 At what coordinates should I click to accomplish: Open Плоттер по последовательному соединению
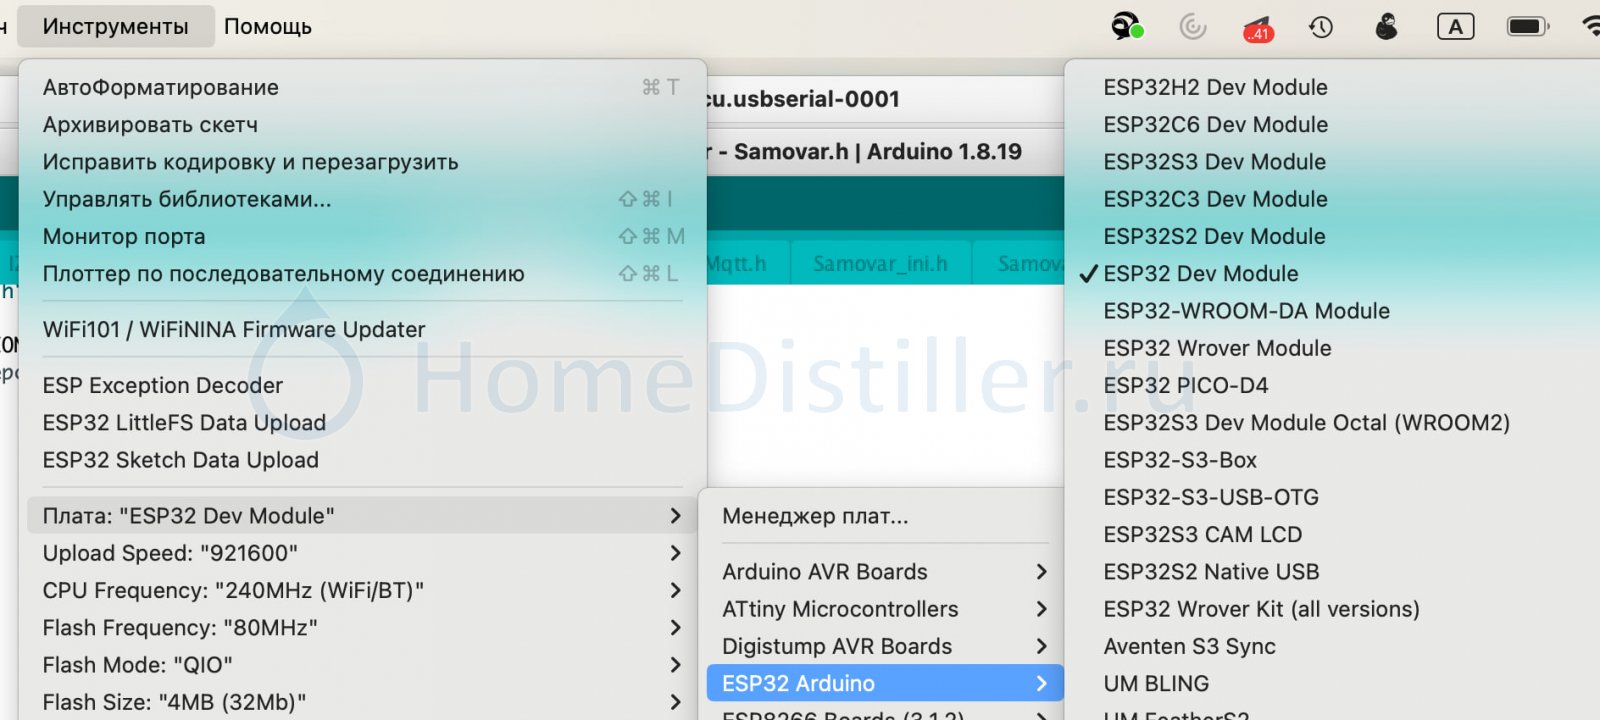click(x=362, y=274)
